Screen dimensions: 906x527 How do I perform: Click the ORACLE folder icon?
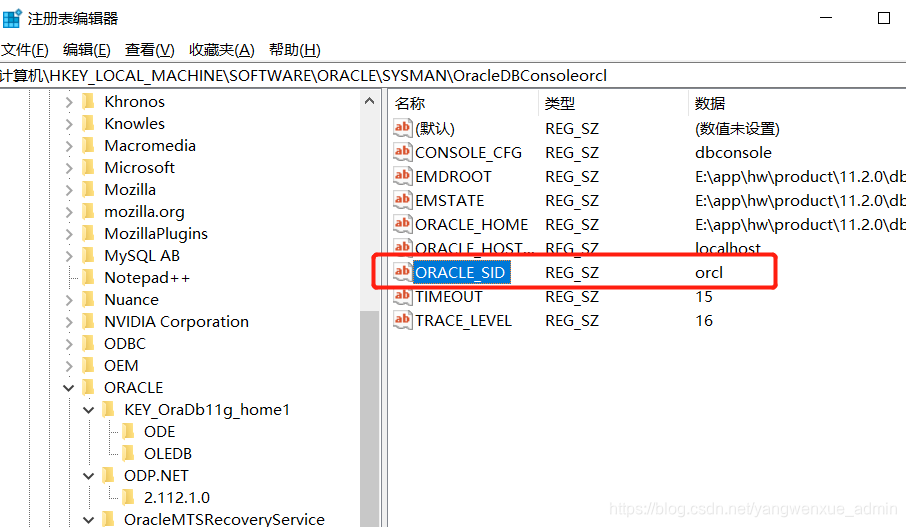(88, 387)
